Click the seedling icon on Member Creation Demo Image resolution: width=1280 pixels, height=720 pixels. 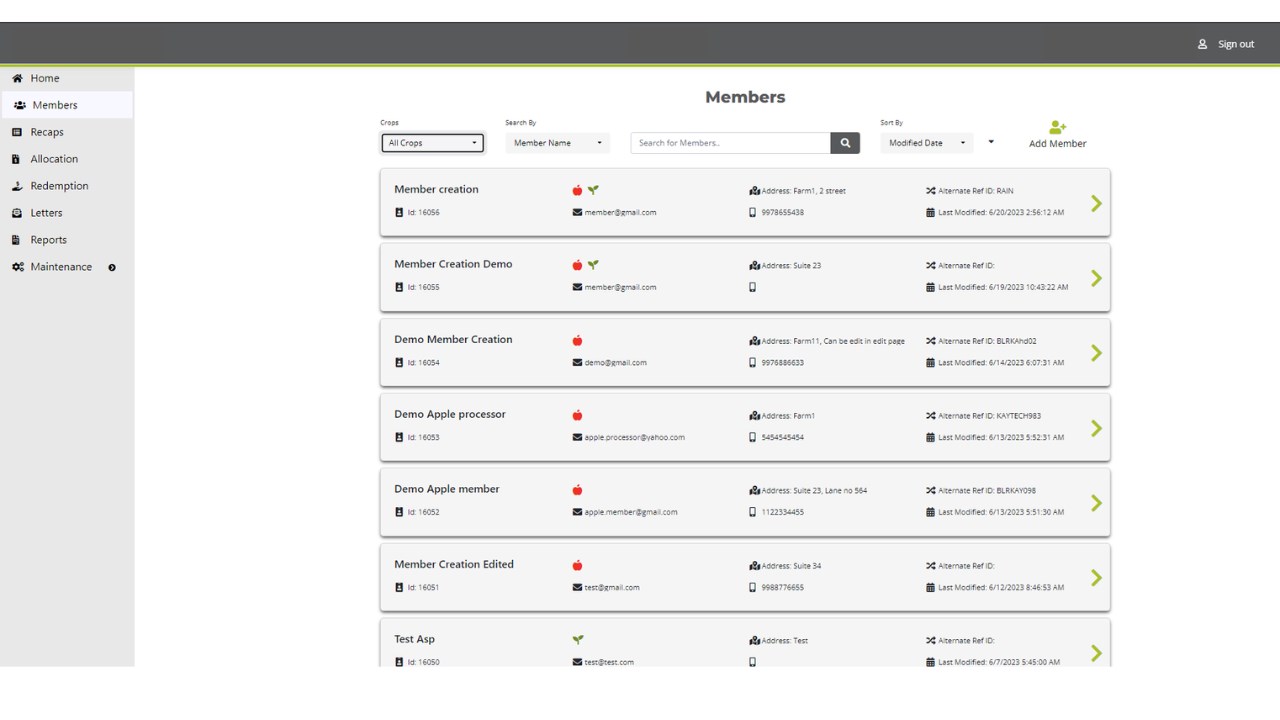pyautogui.click(x=593, y=265)
